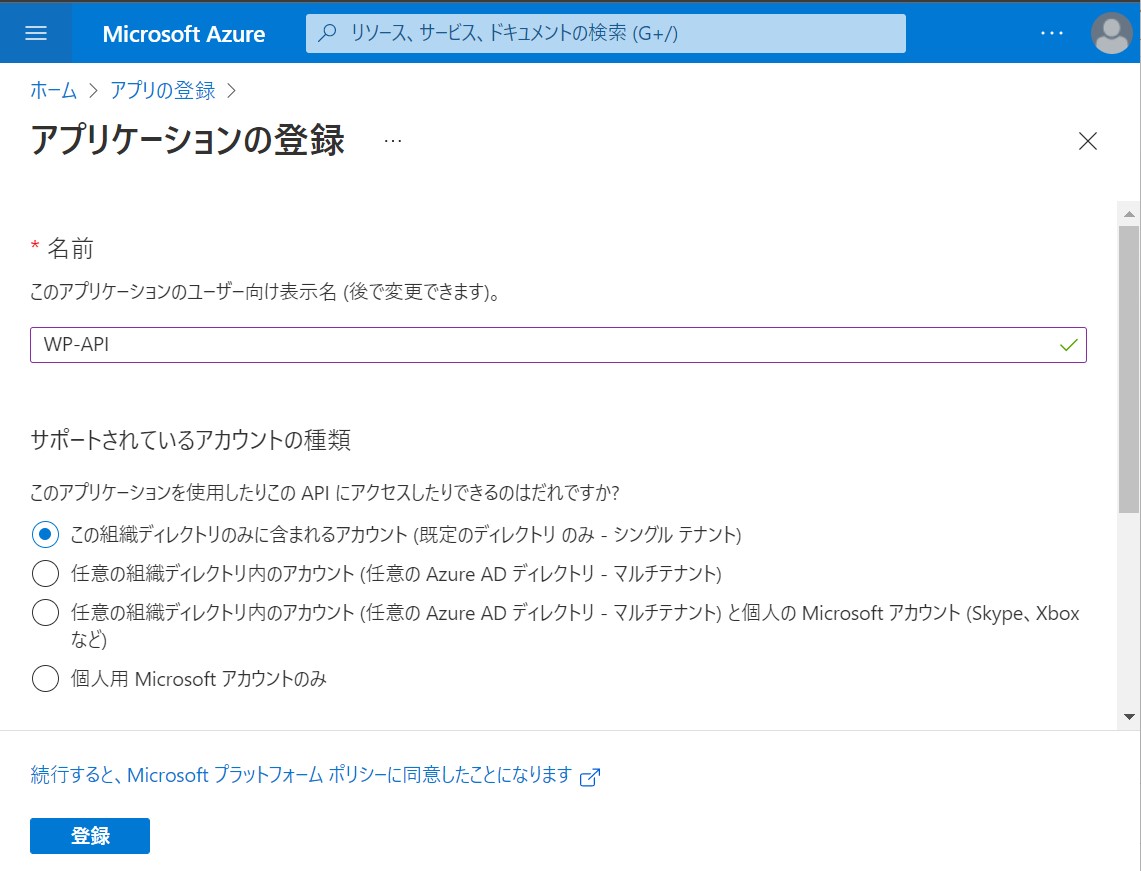Select multitenant and 個人の Microsoft アカウント radio option
Image resolution: width=1141 pixels, height=871 pixels.
45,613
